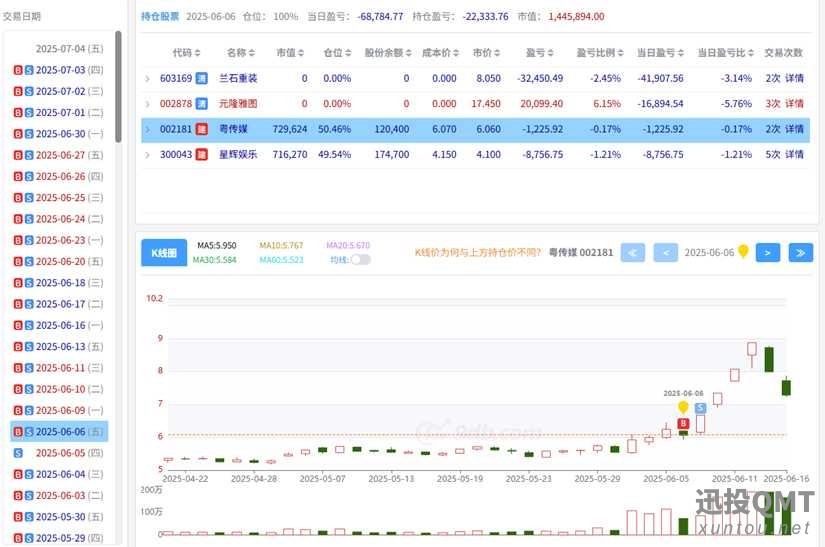
Task: Open the K线图 tab
Action: tap(164, 253)
